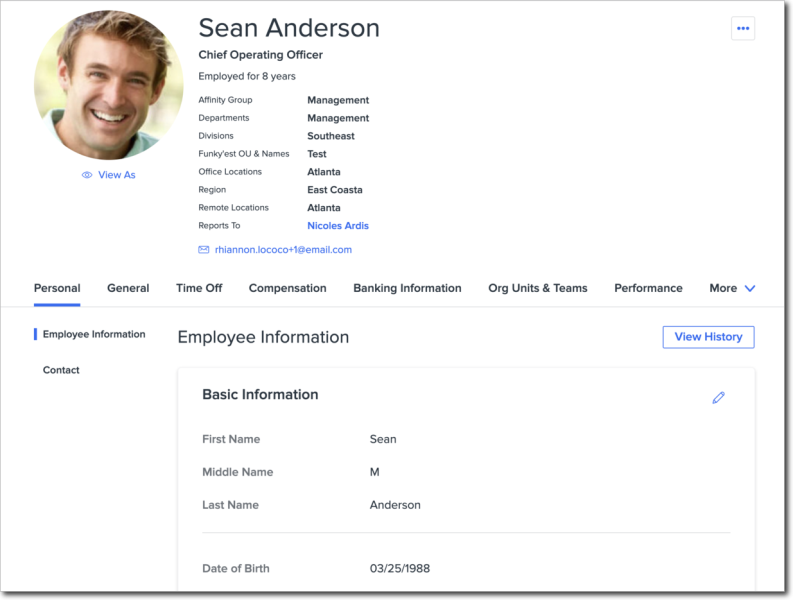Select Contact in the sidebar
Viewport: 793px width, 600px height.
[x=61, y=370]
